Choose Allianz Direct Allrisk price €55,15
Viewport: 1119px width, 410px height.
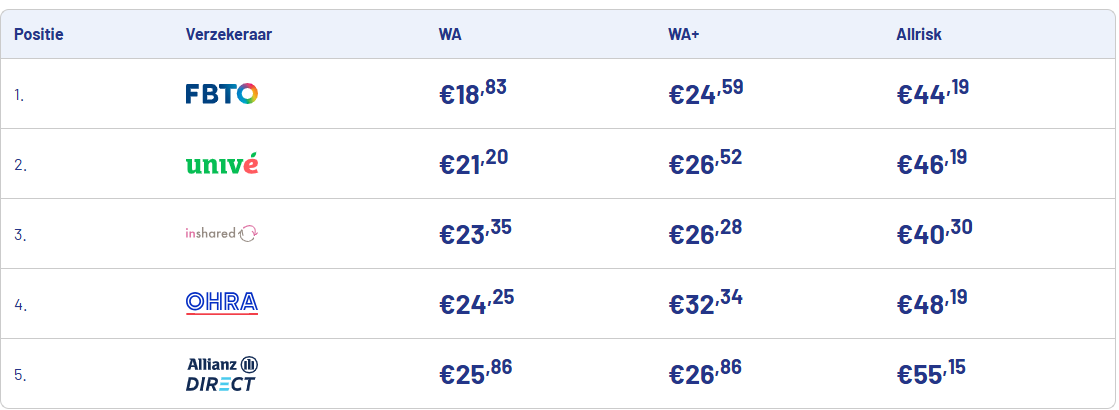[x=931, y=373]
